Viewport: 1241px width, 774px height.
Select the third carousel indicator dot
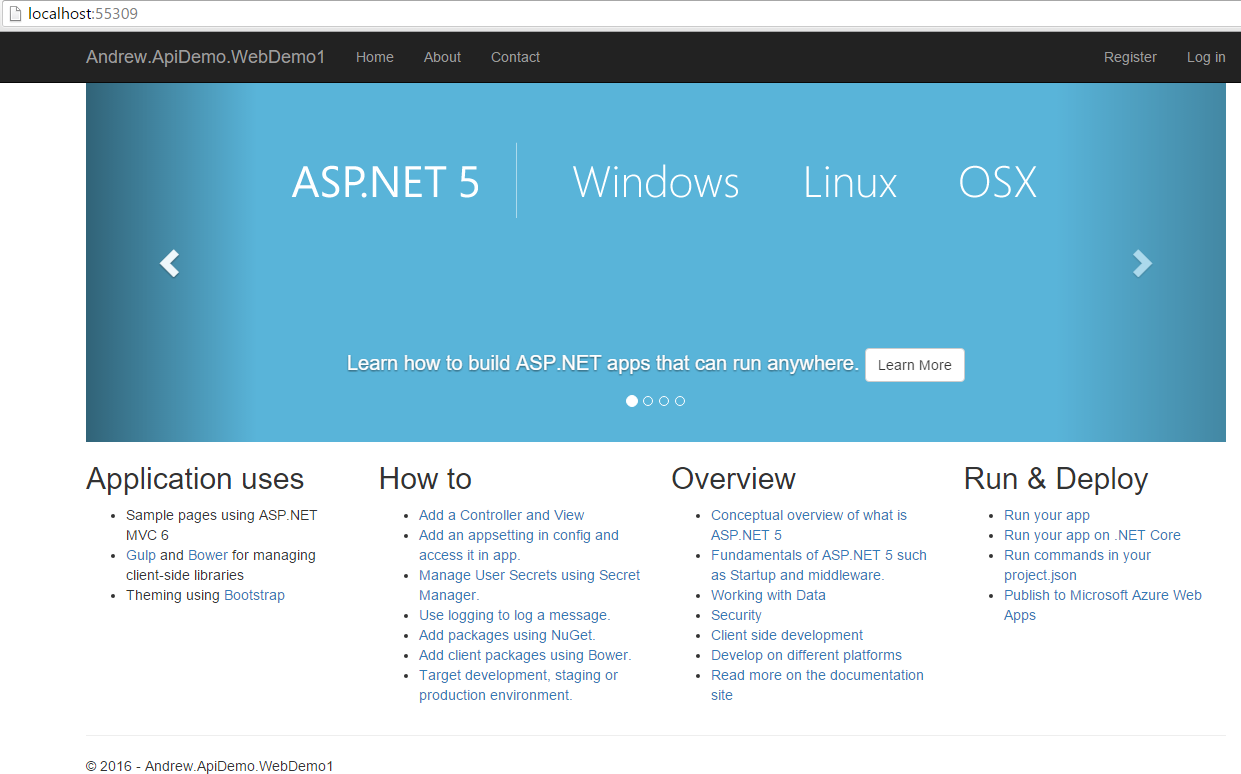664,401
